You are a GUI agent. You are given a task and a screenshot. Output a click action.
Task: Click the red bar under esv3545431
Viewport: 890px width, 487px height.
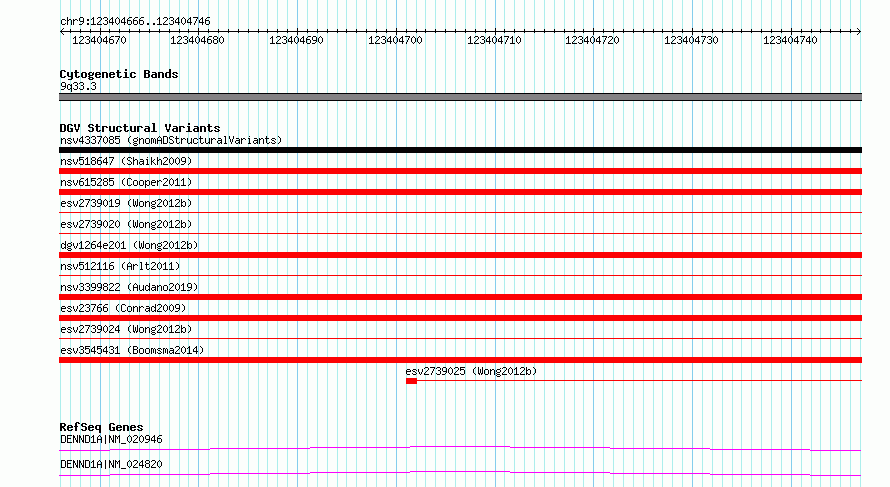(460, 360)
